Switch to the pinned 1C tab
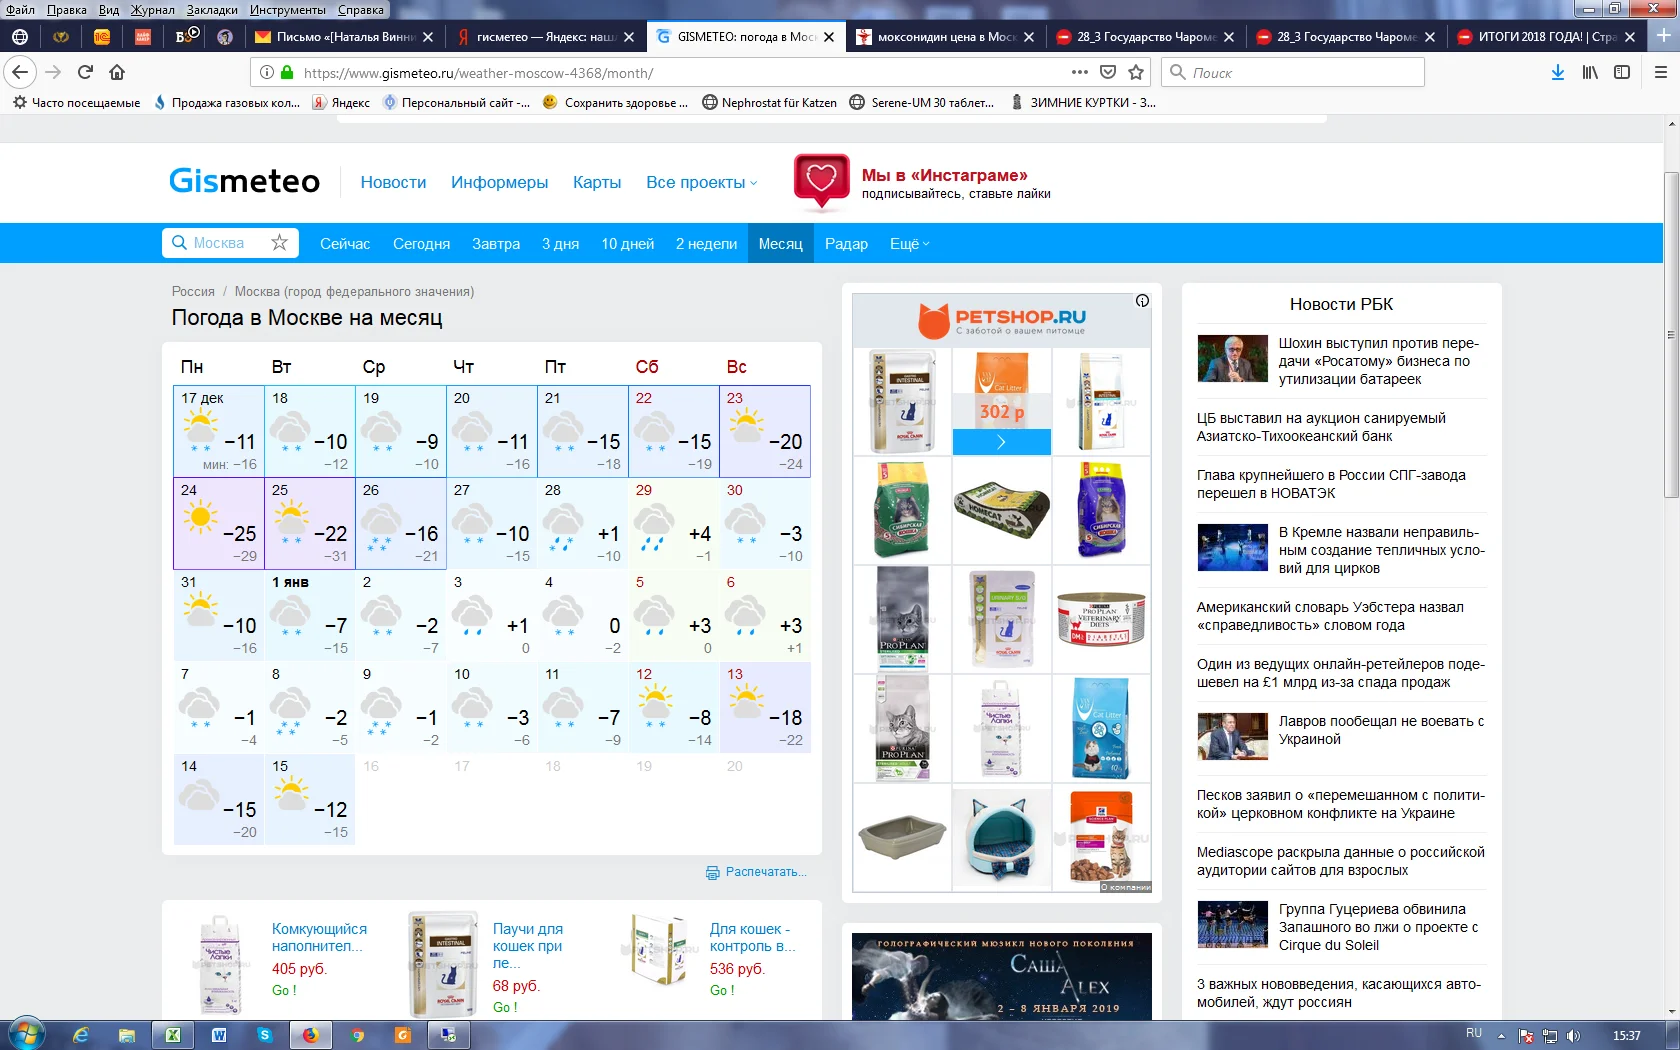1680x1050 pixels. pyautogui.click(x=102, y=37)
